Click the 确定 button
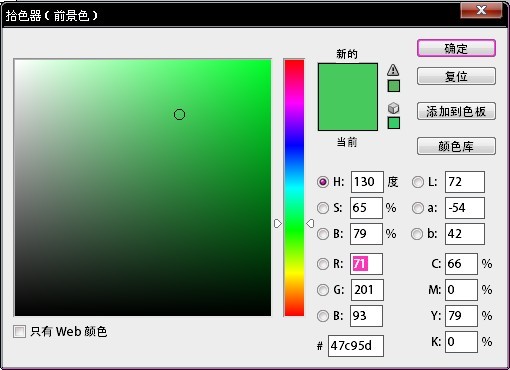Viewport: 510px width, 370px height. tap(456, 49)
